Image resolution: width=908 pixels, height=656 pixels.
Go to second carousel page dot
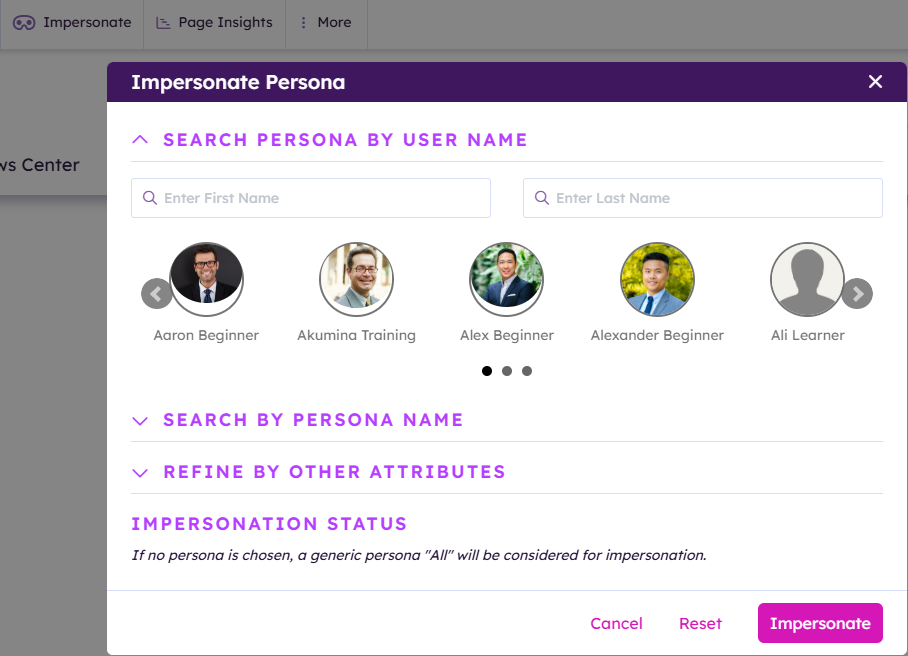(x=507, y=371)
